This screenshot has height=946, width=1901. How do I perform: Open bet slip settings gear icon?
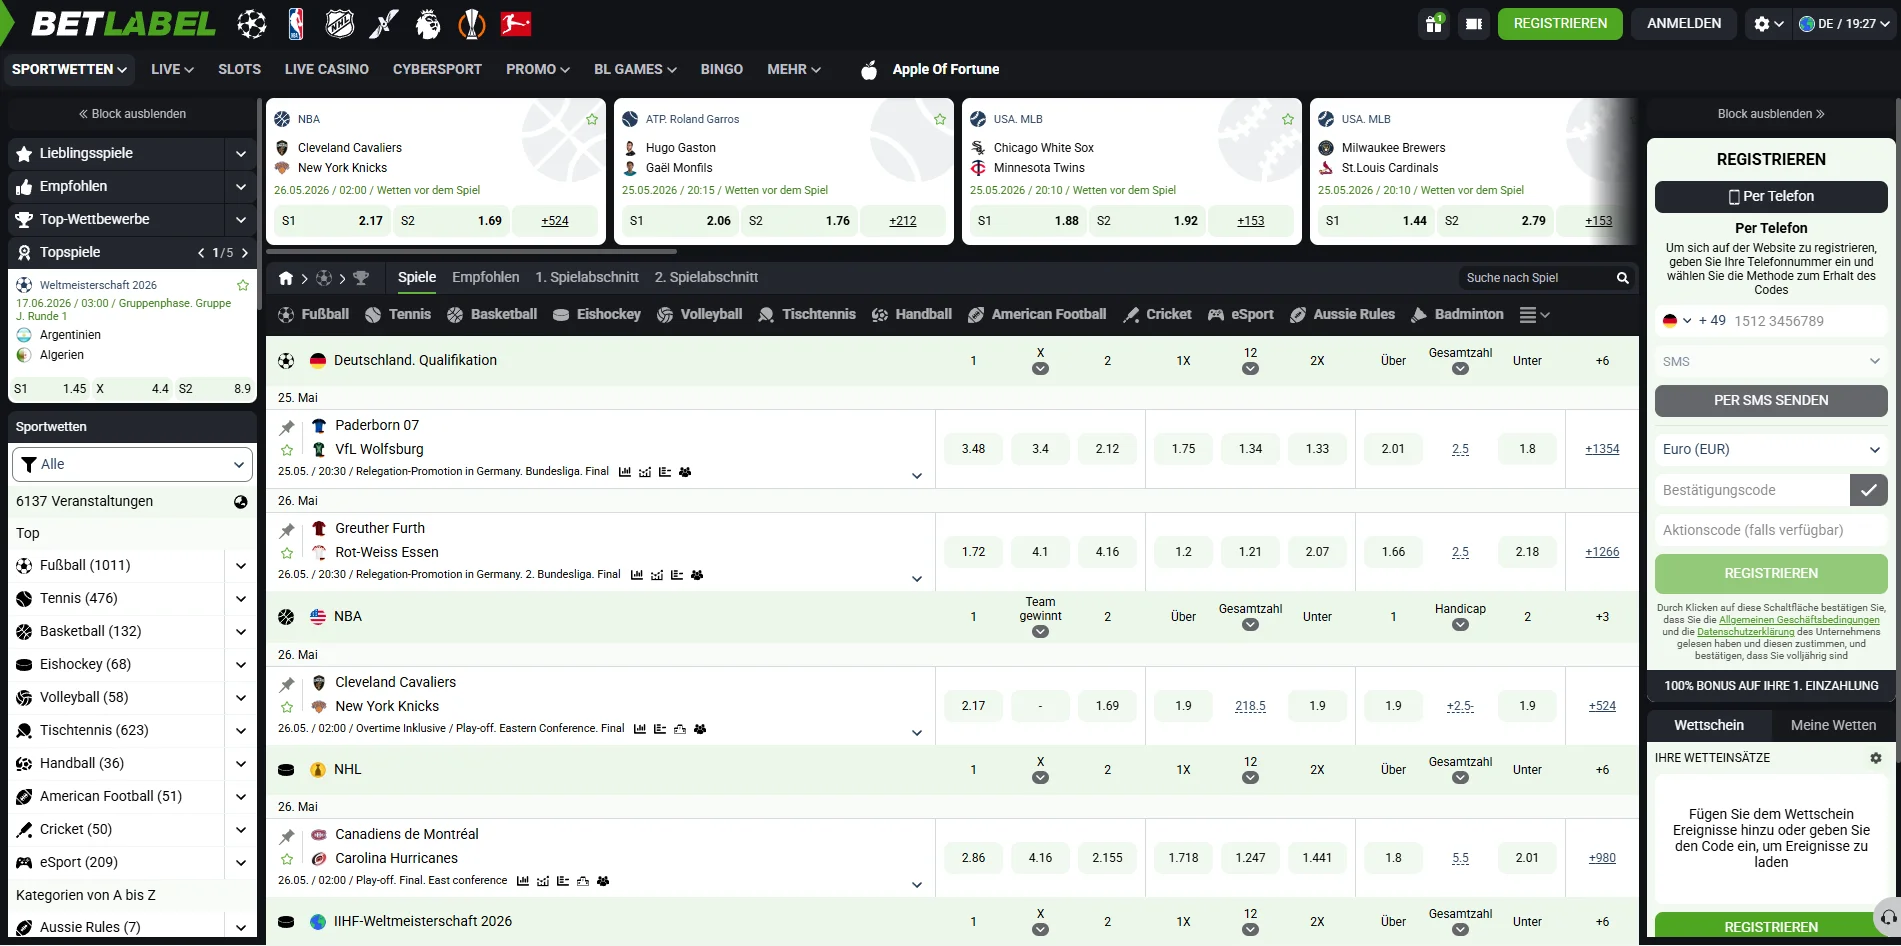tap(1876, 758)
